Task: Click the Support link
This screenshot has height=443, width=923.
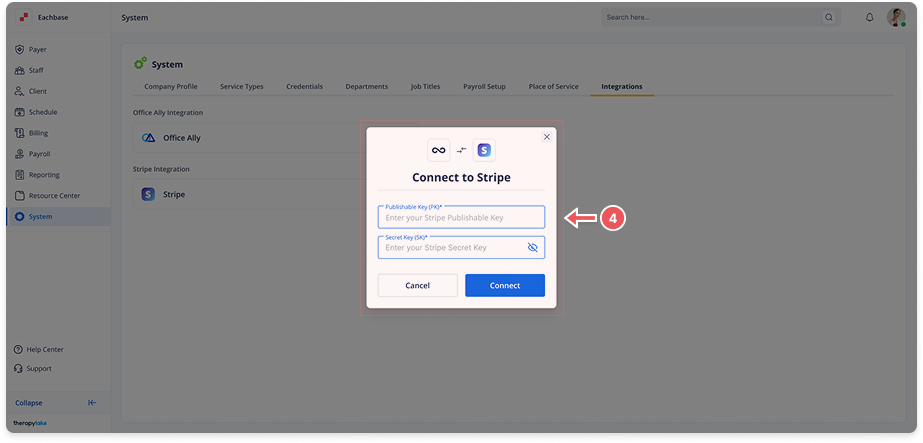Action: [x=39, y=369]
